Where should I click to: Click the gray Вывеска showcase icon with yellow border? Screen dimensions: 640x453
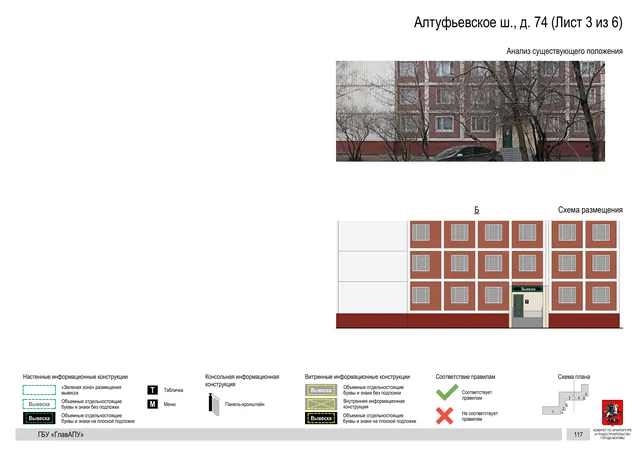(x=321, y=390)
